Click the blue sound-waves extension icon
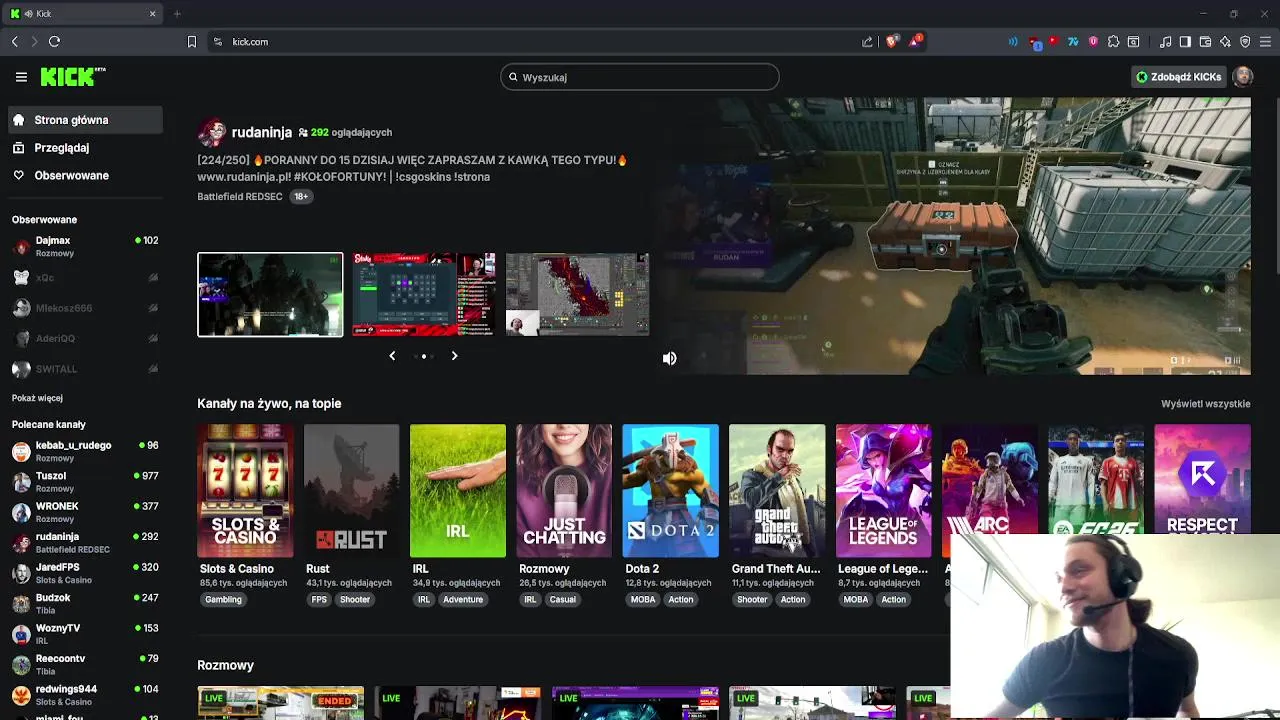 1013,42
